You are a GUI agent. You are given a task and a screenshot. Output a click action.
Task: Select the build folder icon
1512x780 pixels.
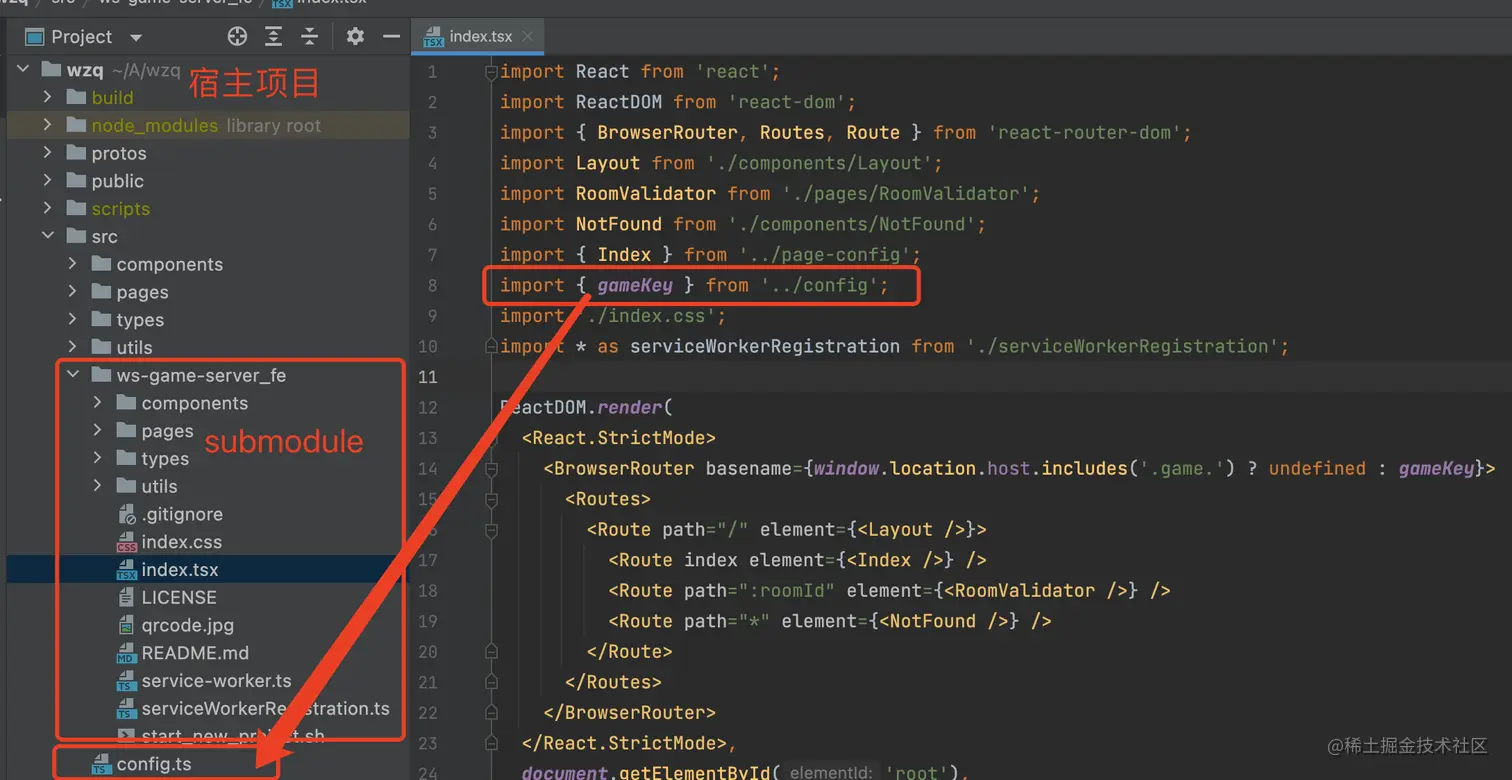(76, 97)
